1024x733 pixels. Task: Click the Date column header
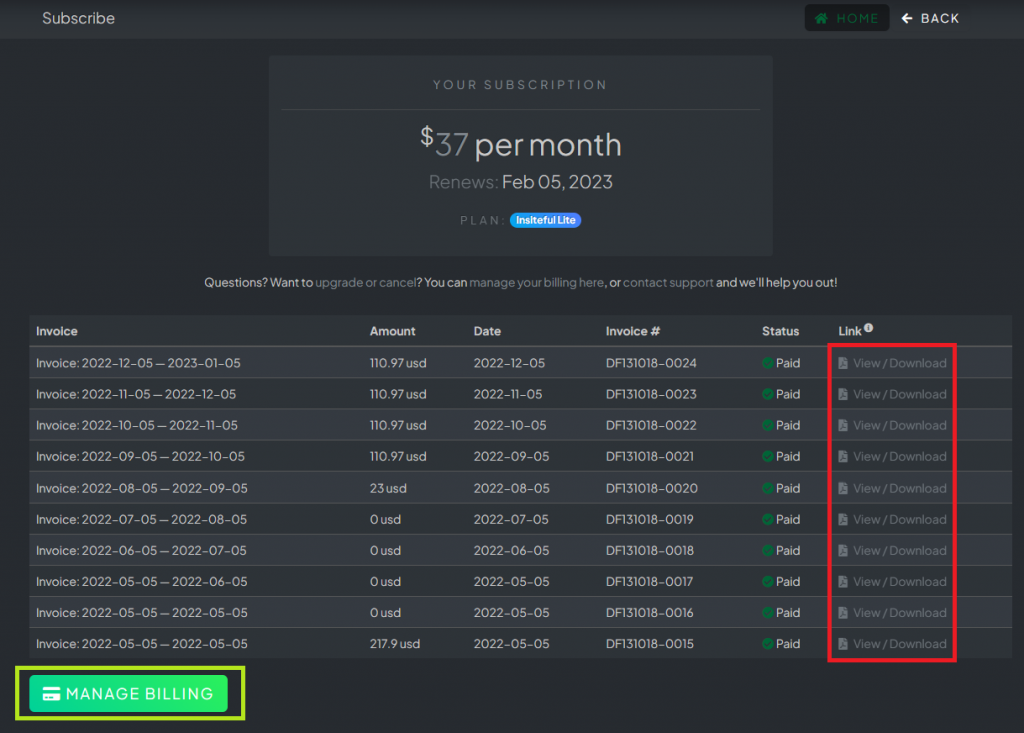point(487,331)
